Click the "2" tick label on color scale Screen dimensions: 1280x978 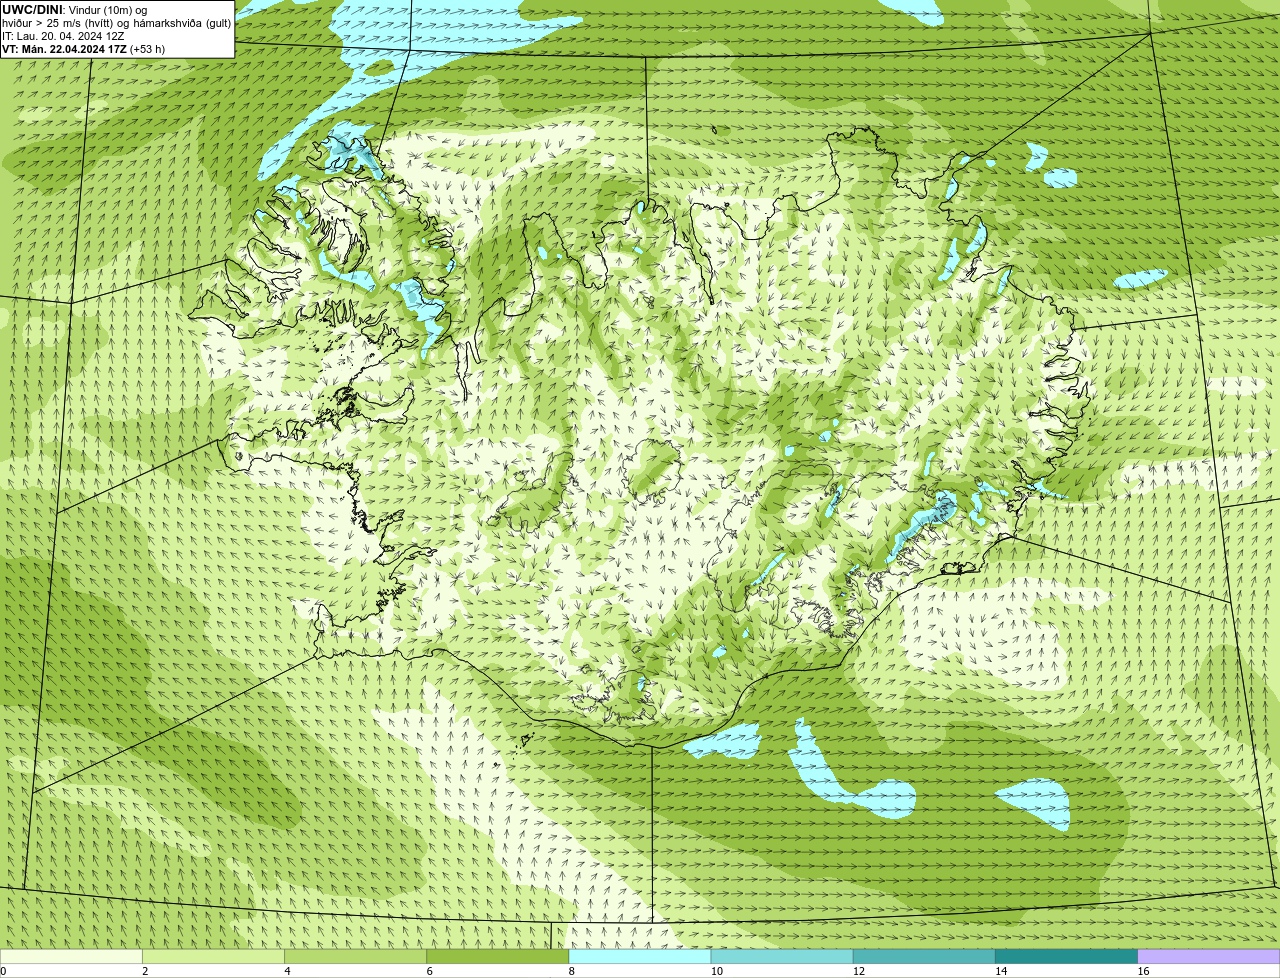145,971
